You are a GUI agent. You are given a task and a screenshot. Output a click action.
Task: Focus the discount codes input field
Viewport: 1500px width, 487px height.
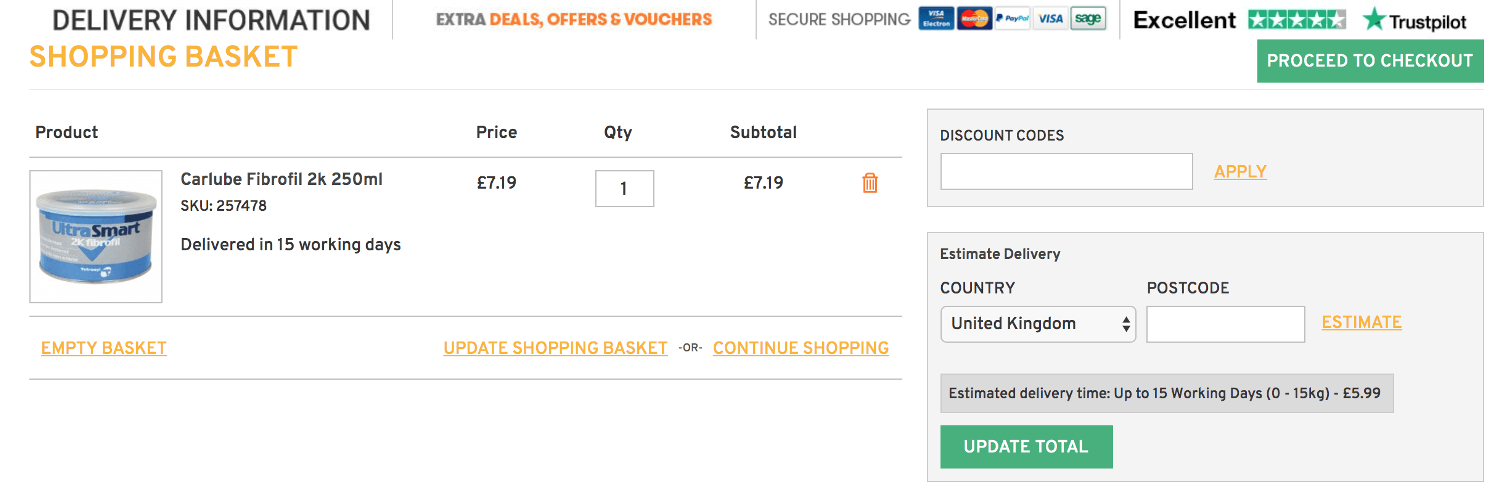coord(1067,171)
